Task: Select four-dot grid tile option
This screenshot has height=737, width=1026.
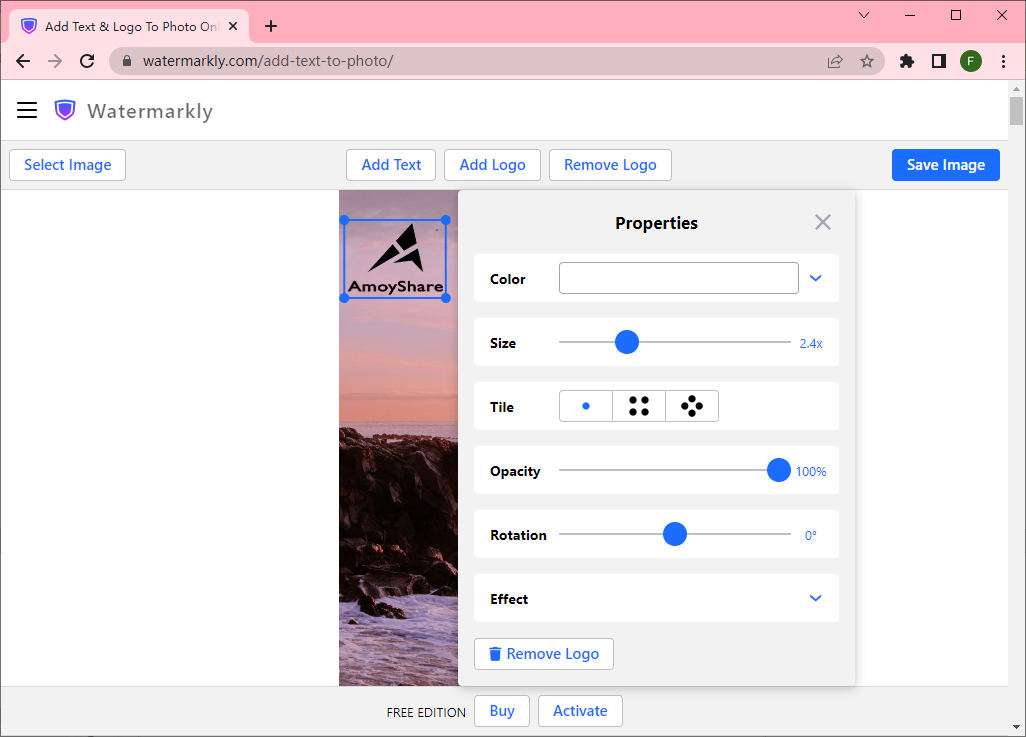Action: click(639, 406)
